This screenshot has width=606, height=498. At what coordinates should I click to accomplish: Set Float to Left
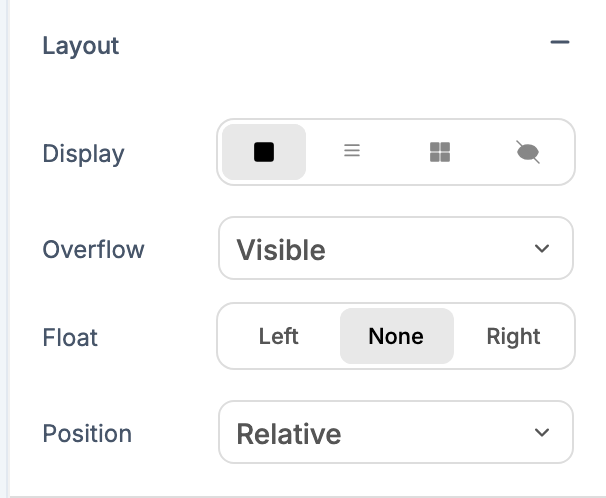pyautogui.click(x=279, y=336)
